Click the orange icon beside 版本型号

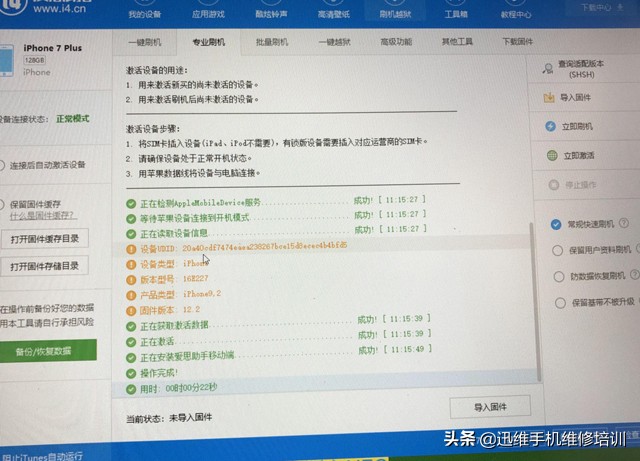point(131,280)
